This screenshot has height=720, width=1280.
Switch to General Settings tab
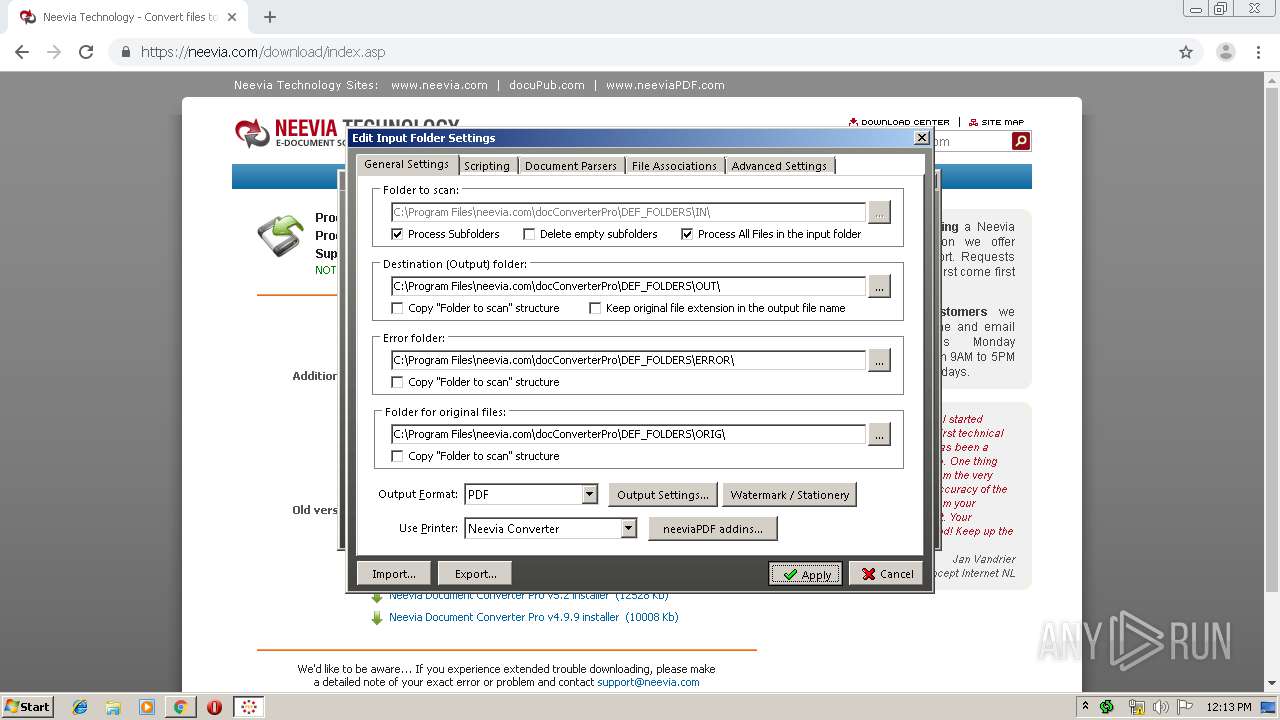(407, 164)
